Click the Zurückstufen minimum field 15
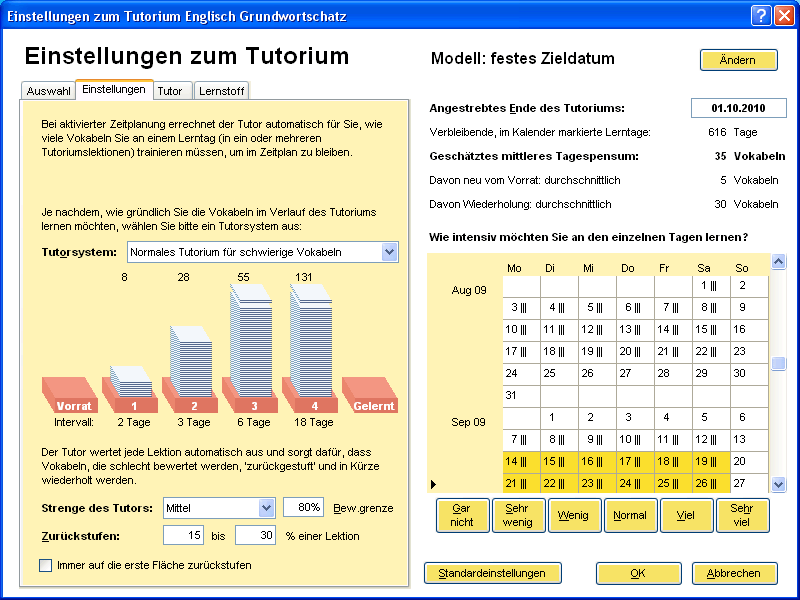This screenshot has width=800, height=600. (x=184, y=535)
